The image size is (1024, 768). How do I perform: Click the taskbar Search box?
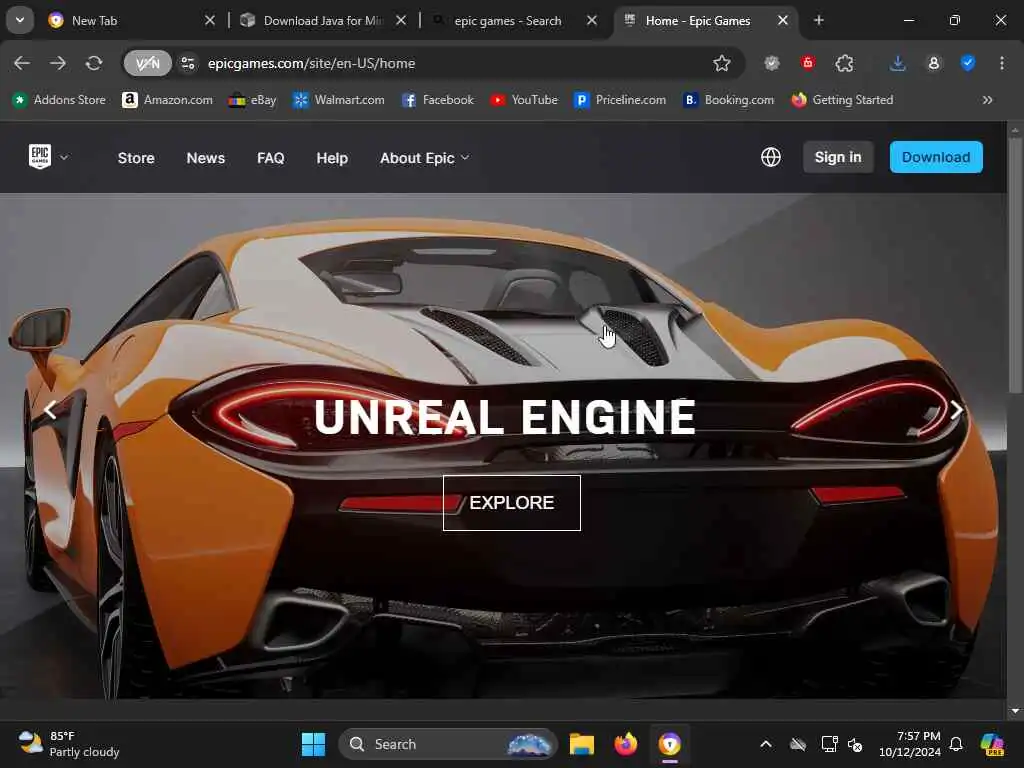click(x=448, y=744)
